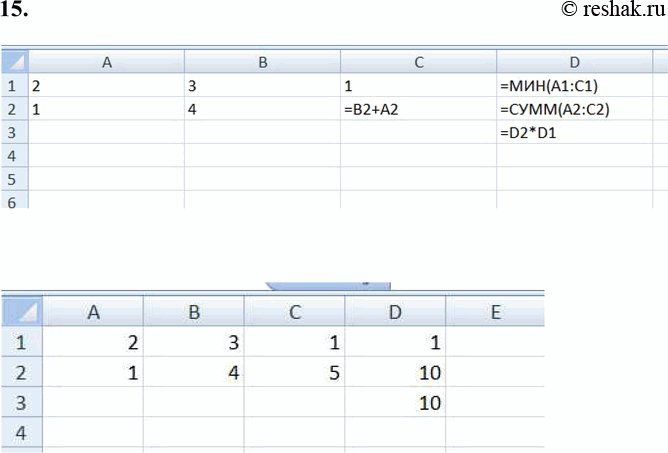Click lower sheet cell C2 with value 5
This screenshot has height=453, width=668.
pyautogui.click(x=294, y=372)
